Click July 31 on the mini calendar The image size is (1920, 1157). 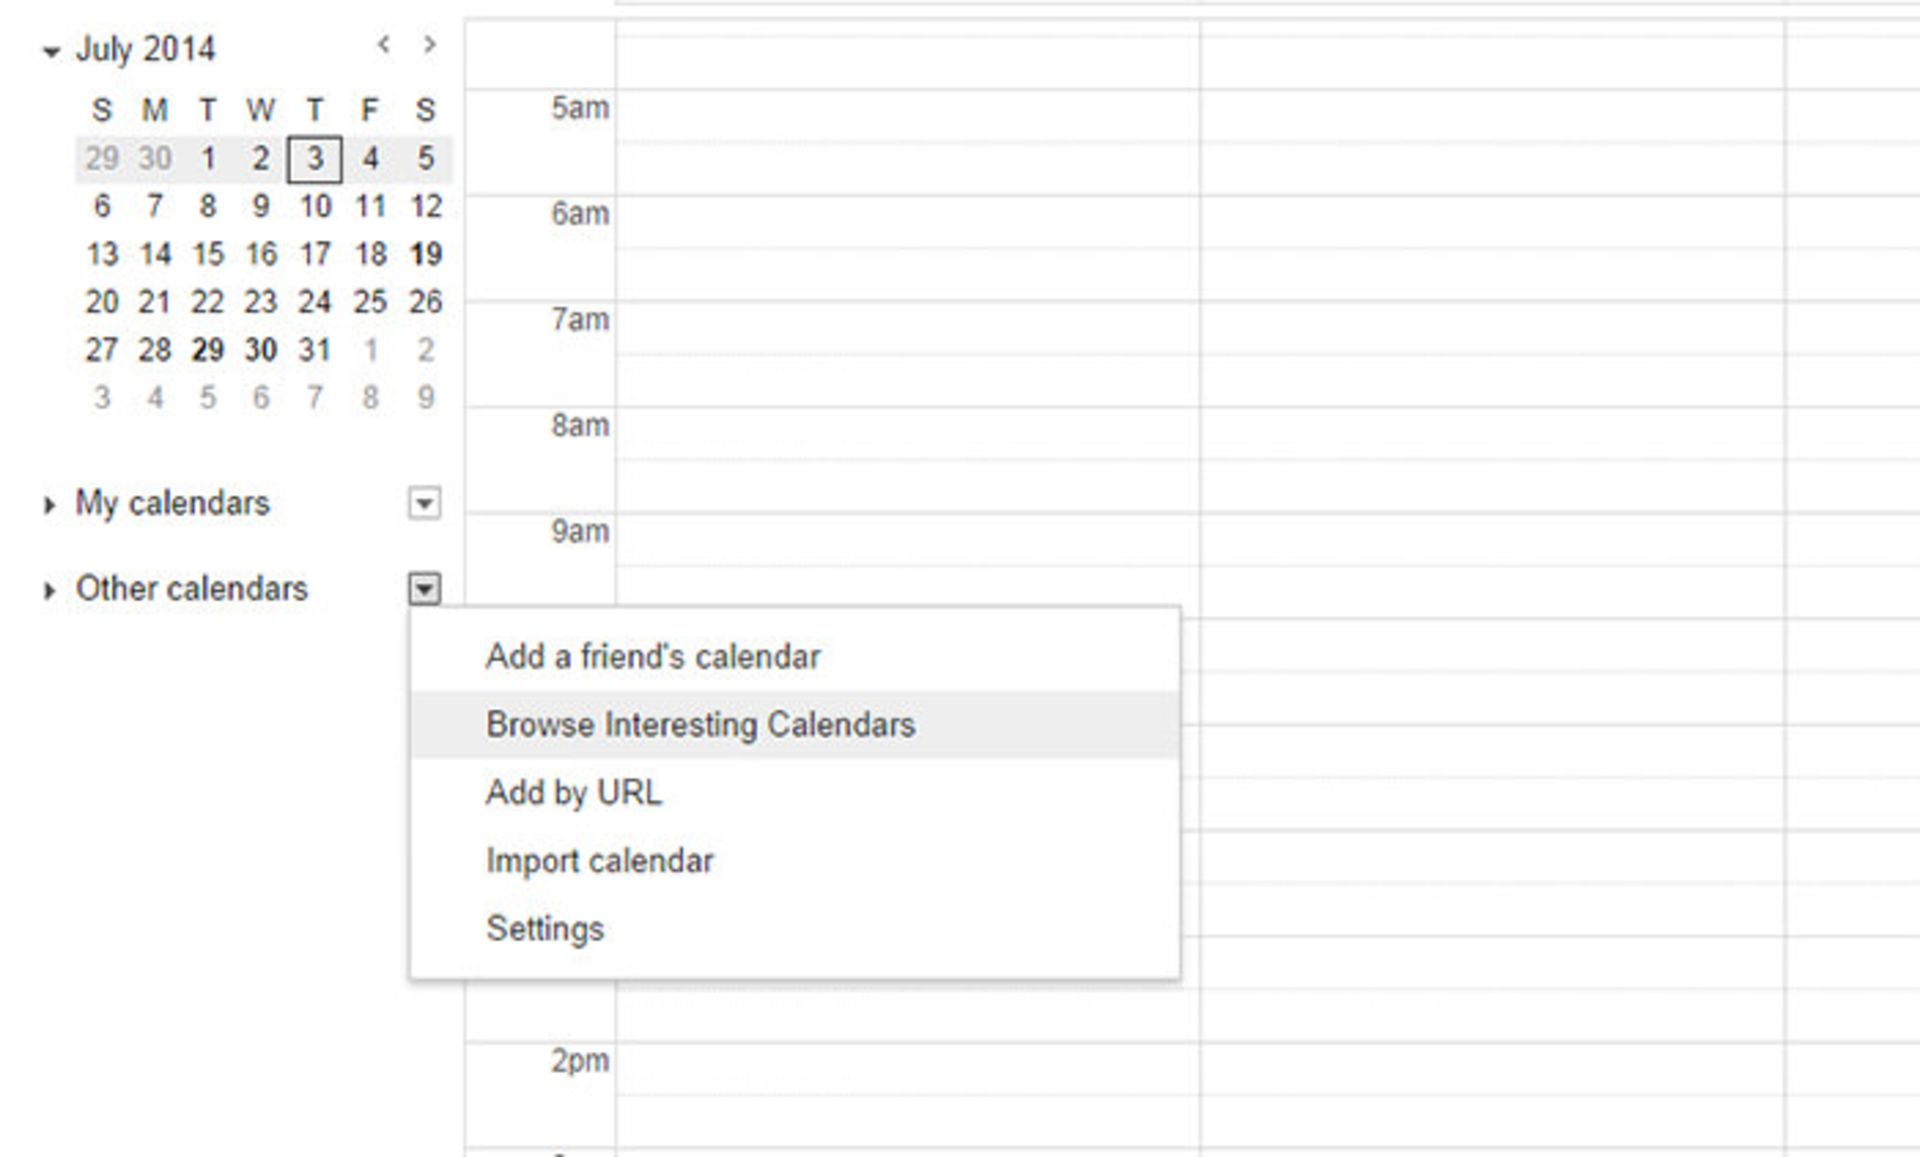pos(315,350)
